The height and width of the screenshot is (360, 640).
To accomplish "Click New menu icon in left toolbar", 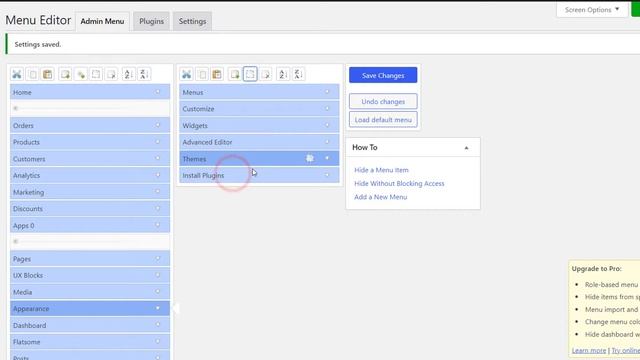I will (65, 74).
